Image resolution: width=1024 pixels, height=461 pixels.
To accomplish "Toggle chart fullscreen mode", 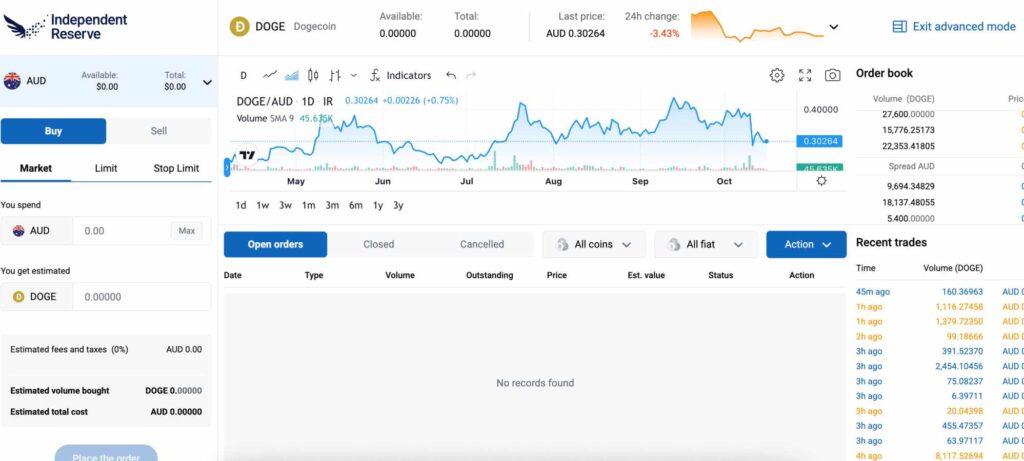I will tap(805, 75).
